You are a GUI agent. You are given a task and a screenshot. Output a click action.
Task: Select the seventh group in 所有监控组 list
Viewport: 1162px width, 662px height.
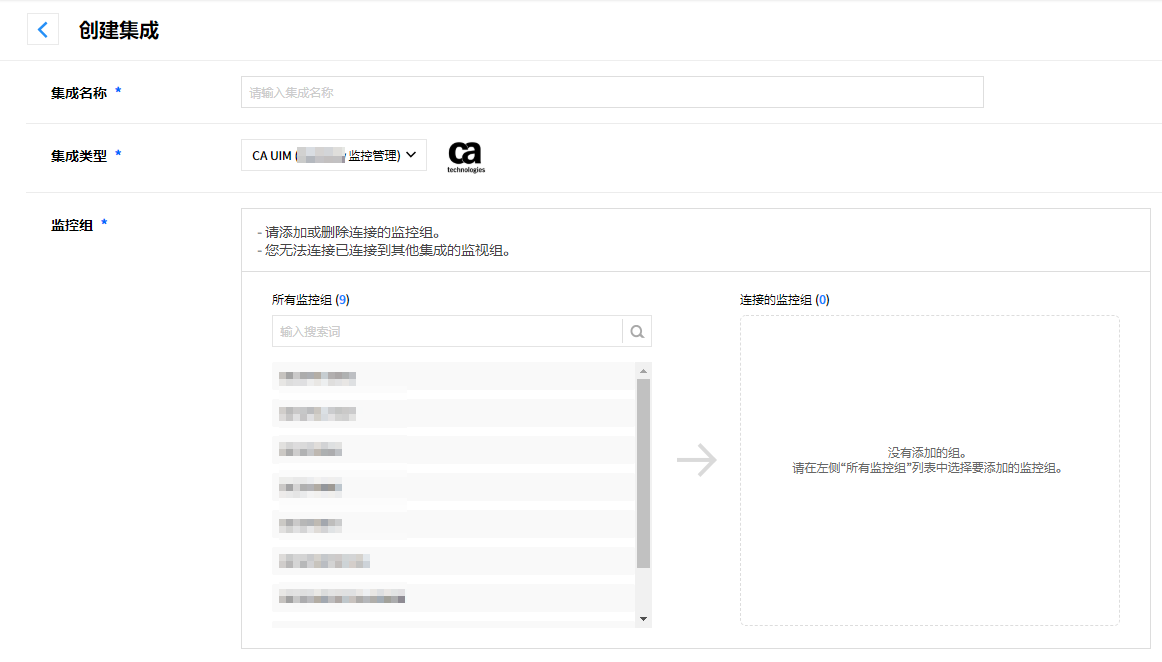coord(453,598)
